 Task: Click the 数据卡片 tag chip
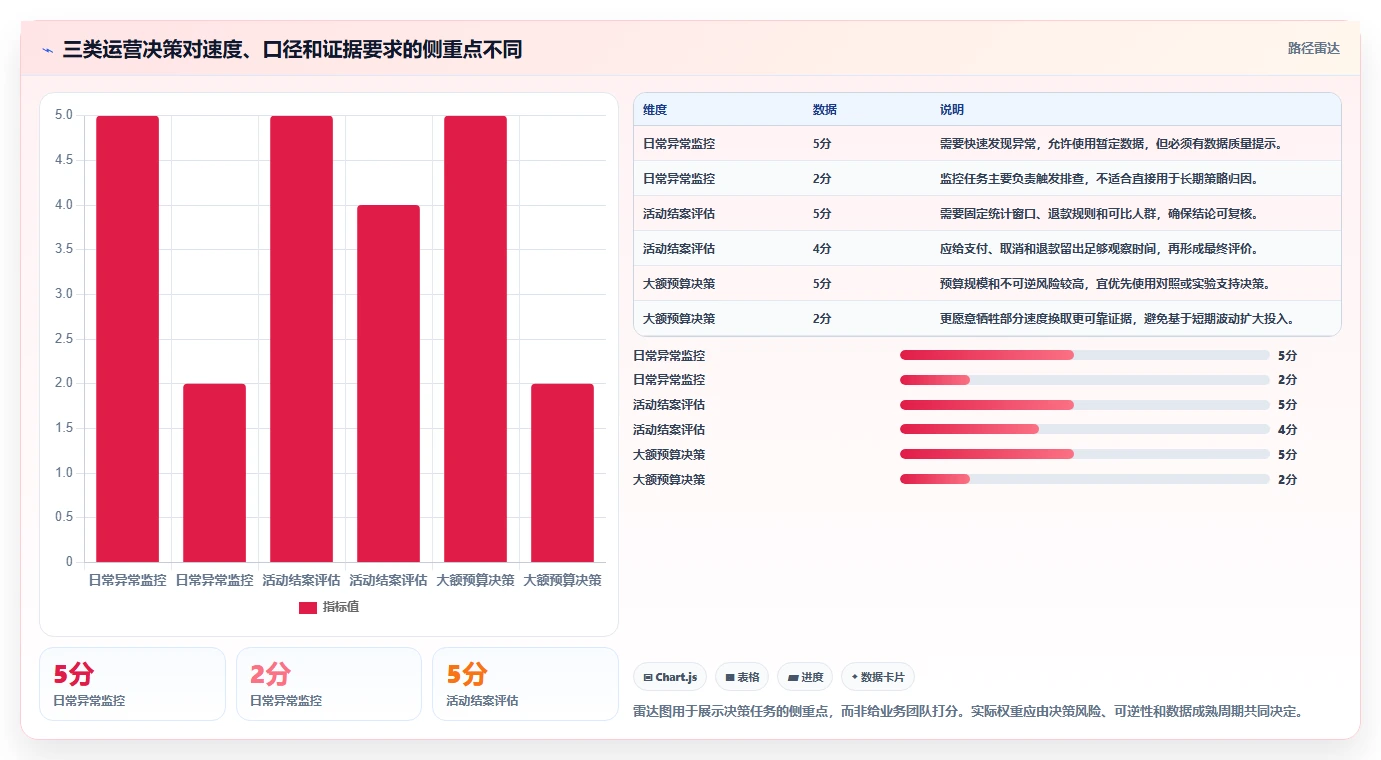(x=878, y=677)
